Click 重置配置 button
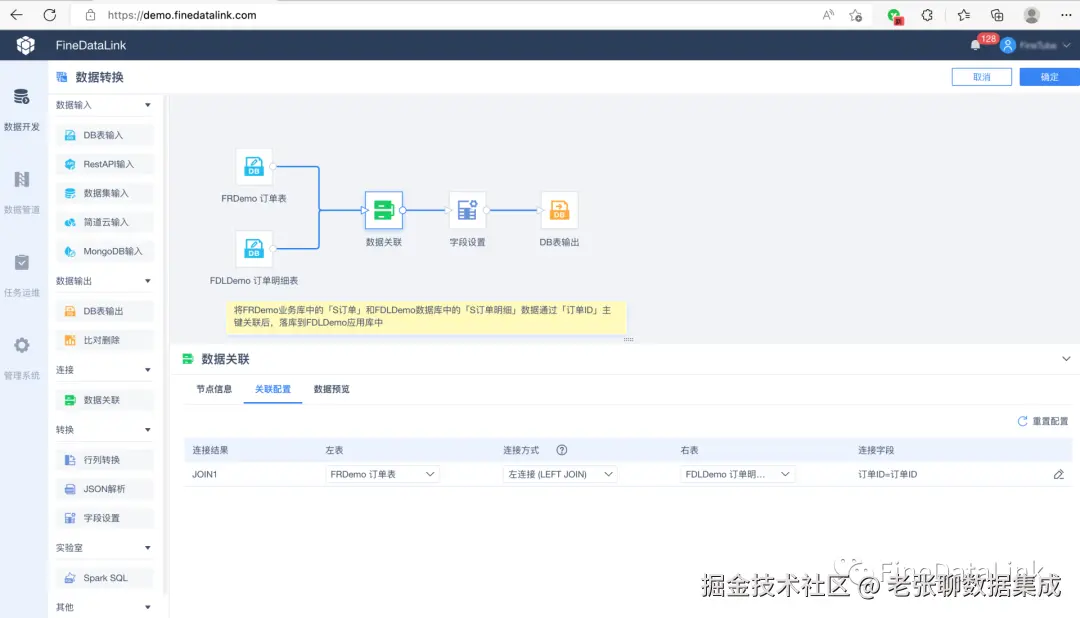The width and height of the screenshot is (1080, 618). (1043, 421)
